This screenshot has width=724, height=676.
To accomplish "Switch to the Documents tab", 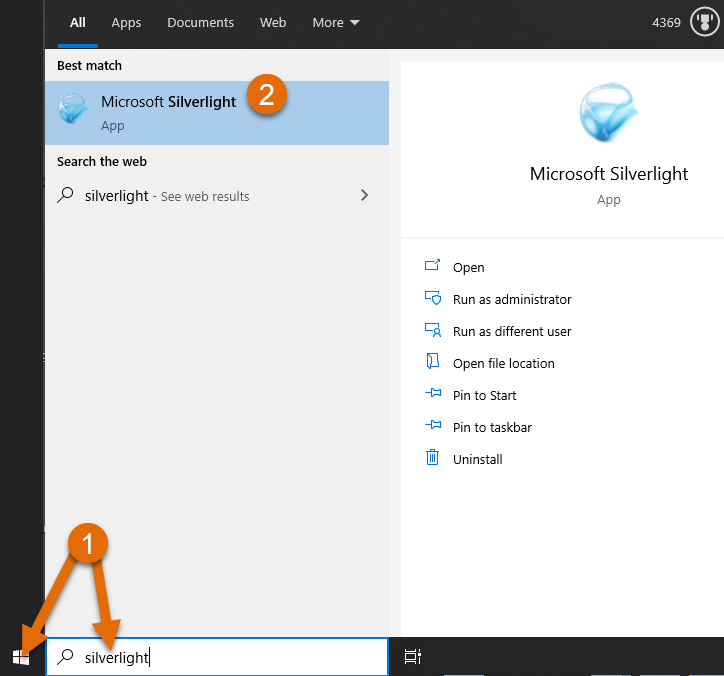I will 200,23.
